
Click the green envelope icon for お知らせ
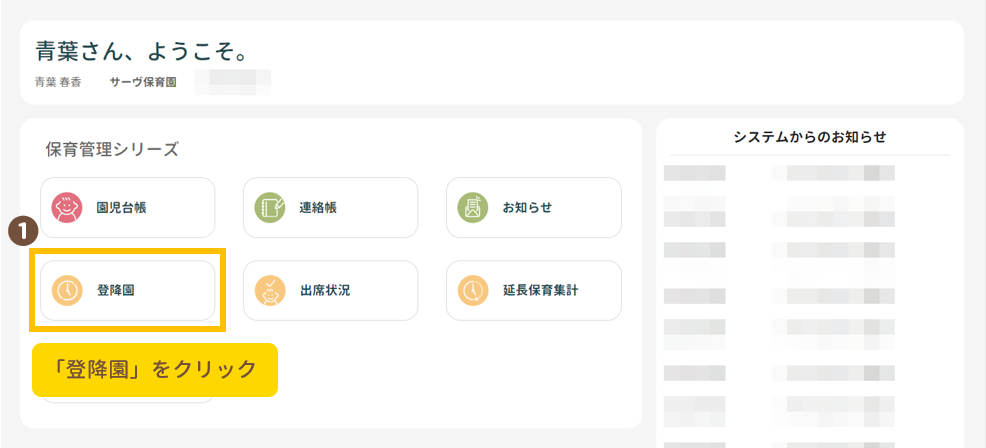click(472, 207)
